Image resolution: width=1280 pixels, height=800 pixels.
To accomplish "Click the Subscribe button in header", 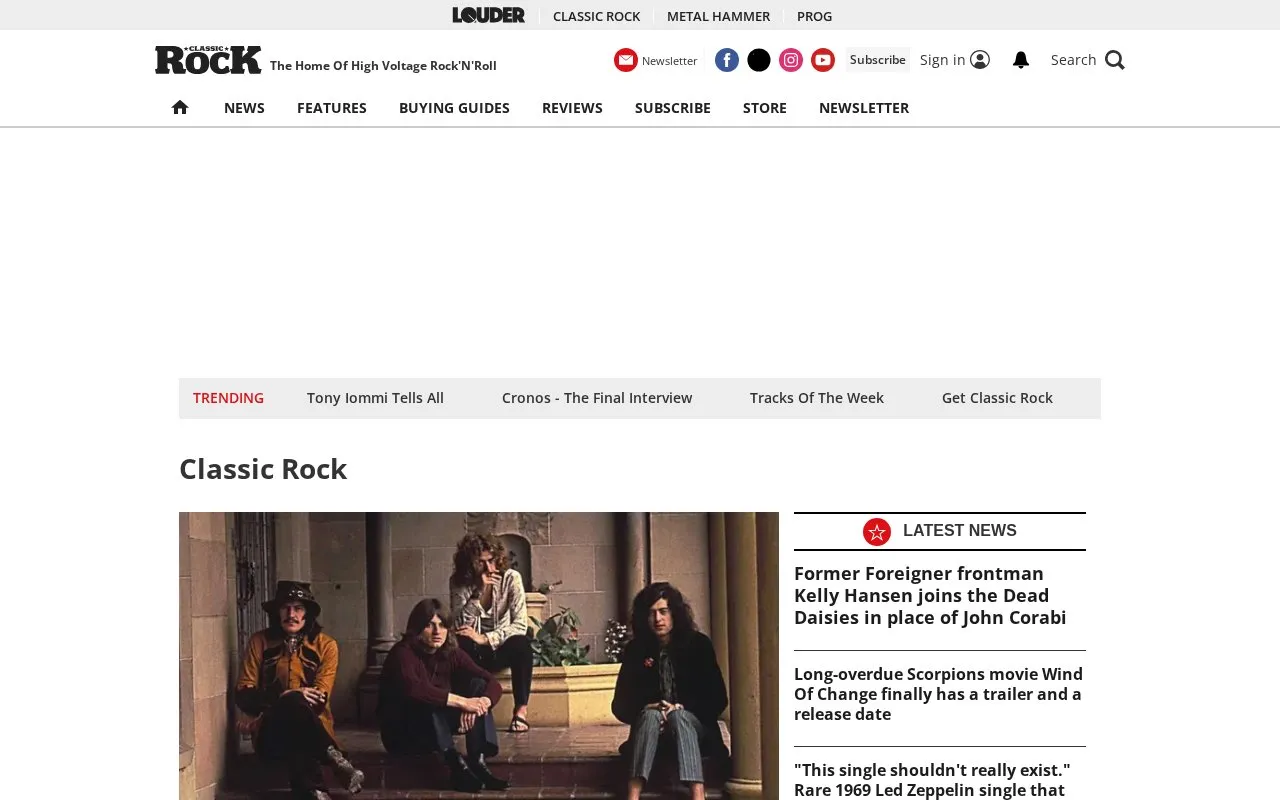I will click(878, 60).
